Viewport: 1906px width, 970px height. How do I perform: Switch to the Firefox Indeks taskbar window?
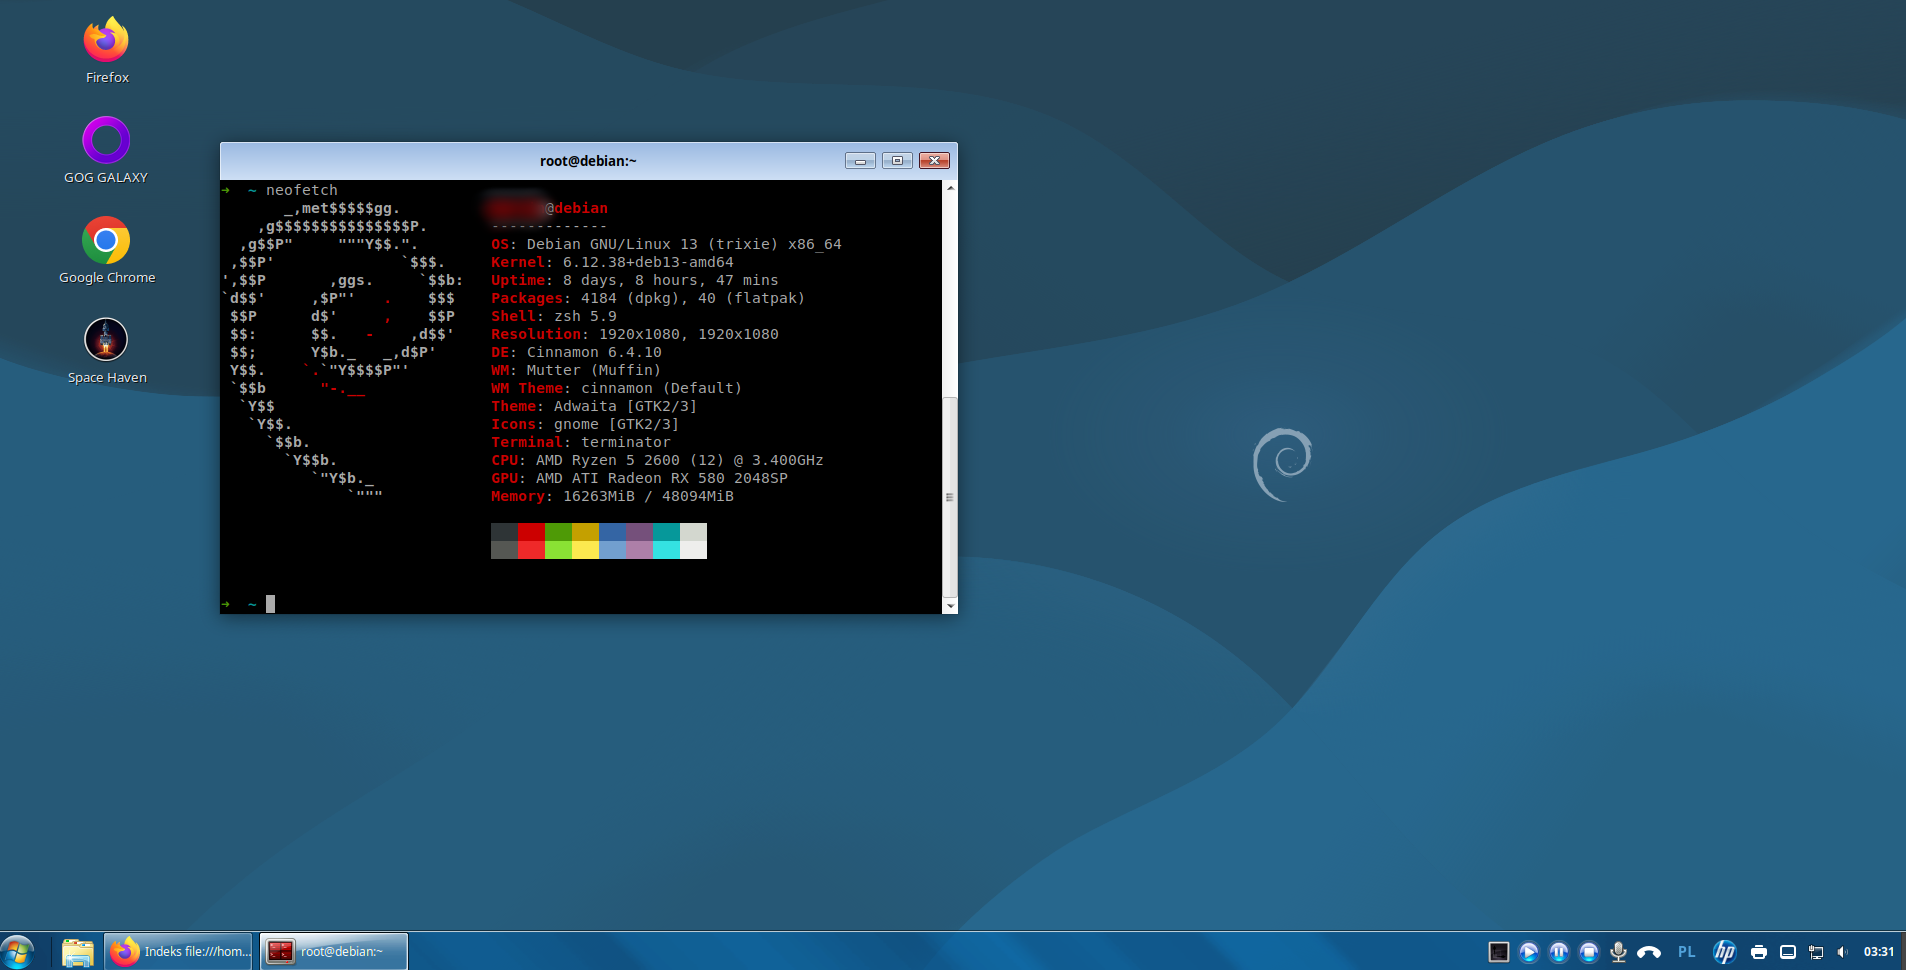click(180, 951)
